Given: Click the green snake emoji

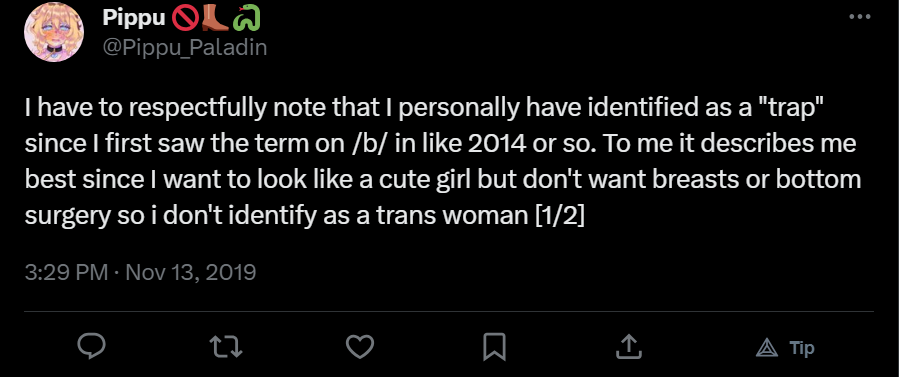Looking at the screenshot, I should click(x=247, y=18).
